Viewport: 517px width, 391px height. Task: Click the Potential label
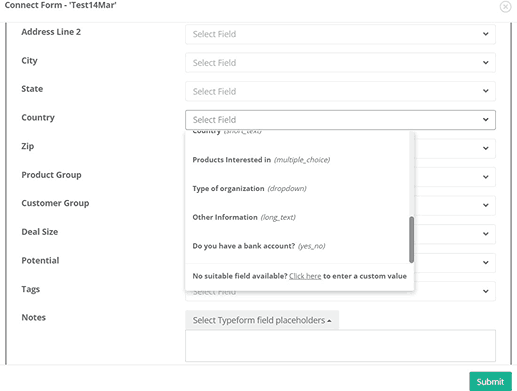pos(40,260)
